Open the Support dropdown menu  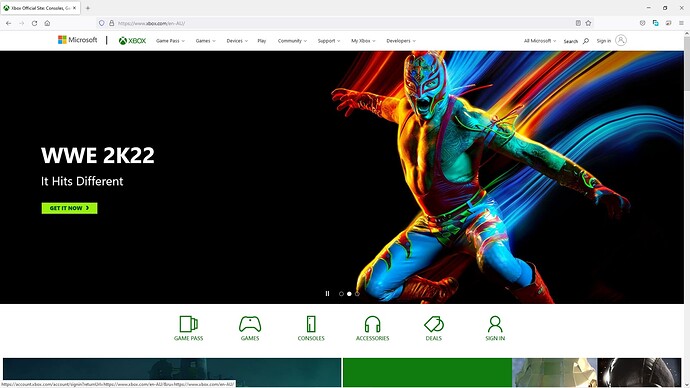329,41
